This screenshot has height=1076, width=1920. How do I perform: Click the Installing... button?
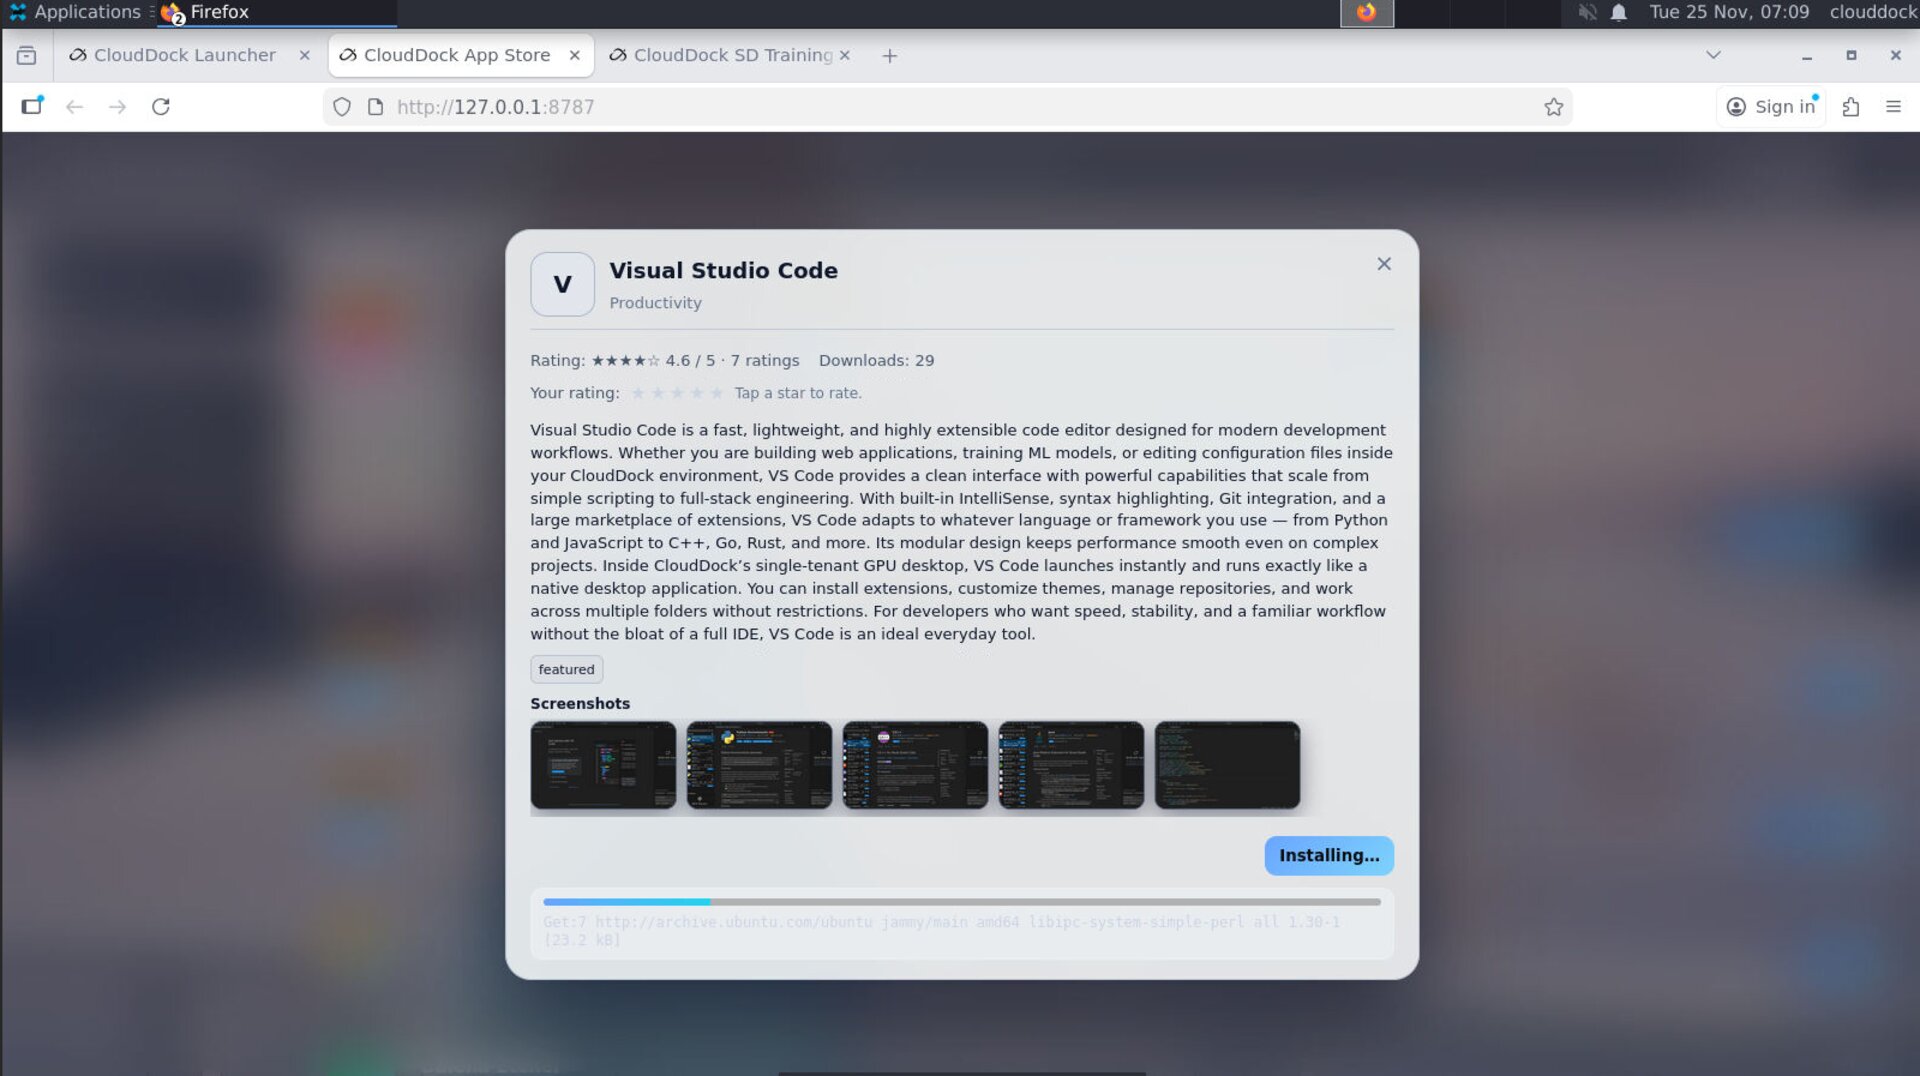1328,855
